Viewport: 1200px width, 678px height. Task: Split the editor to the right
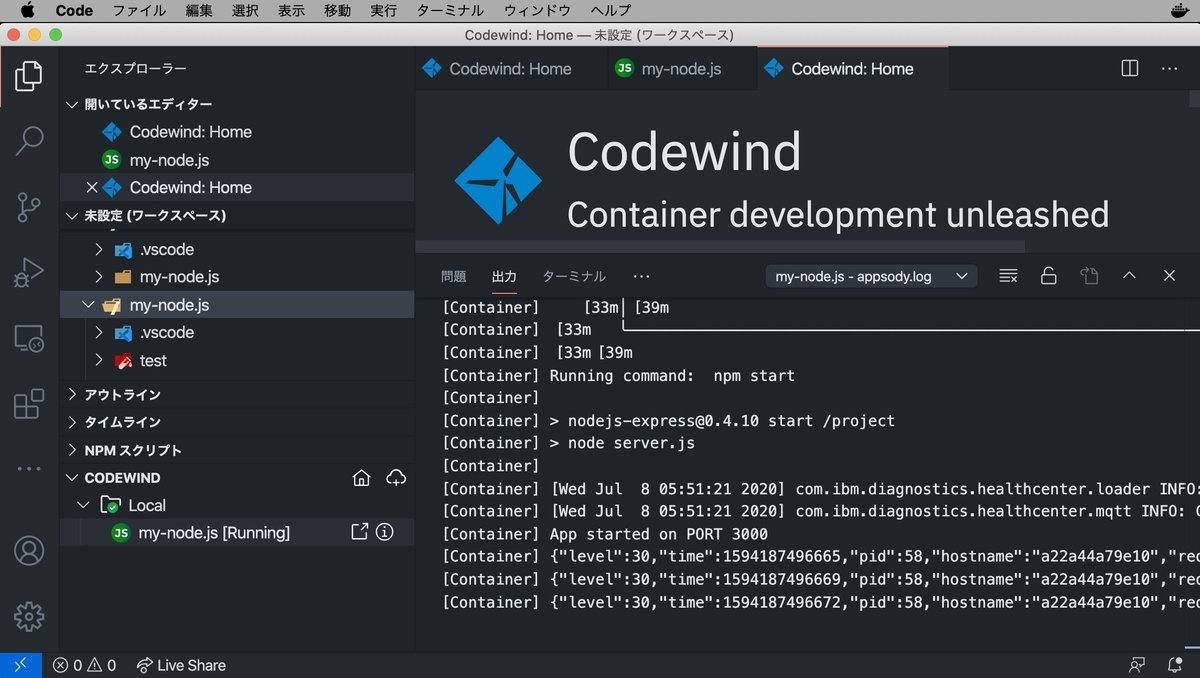[x=1130, y=69]
